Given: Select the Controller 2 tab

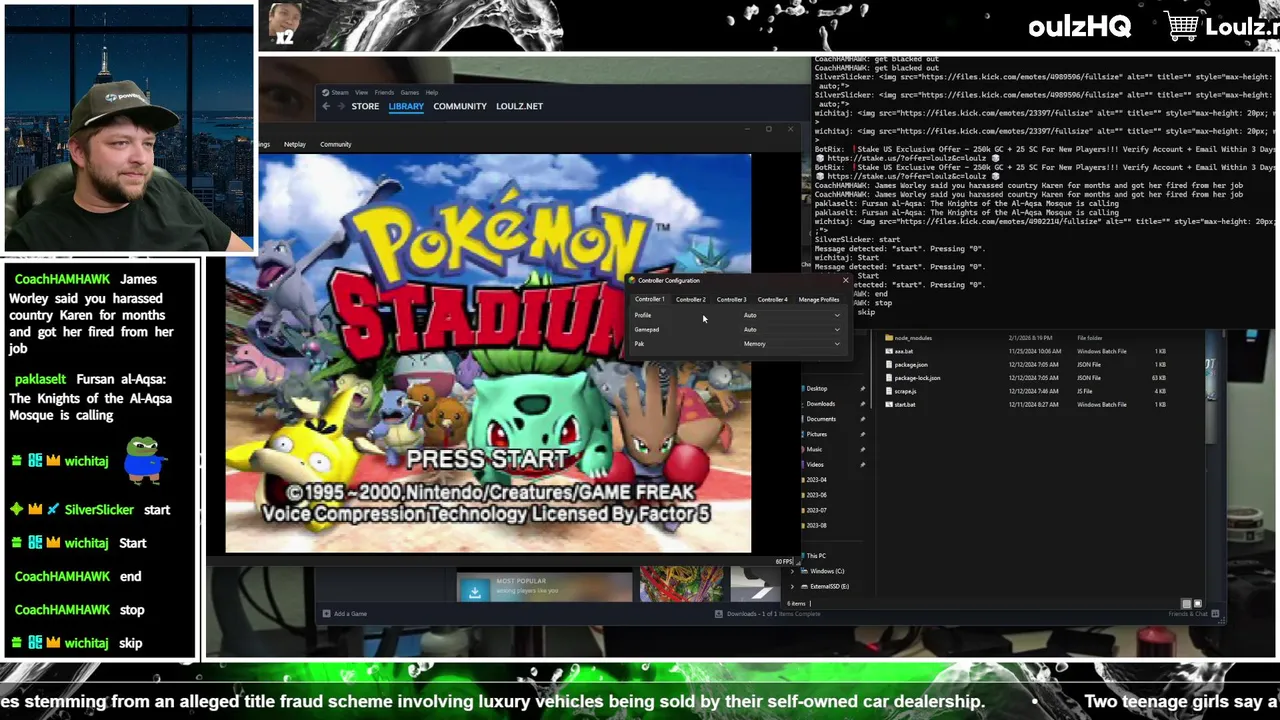Looking at the screenshot, I should pyautogui.click(x=690, y=299).
